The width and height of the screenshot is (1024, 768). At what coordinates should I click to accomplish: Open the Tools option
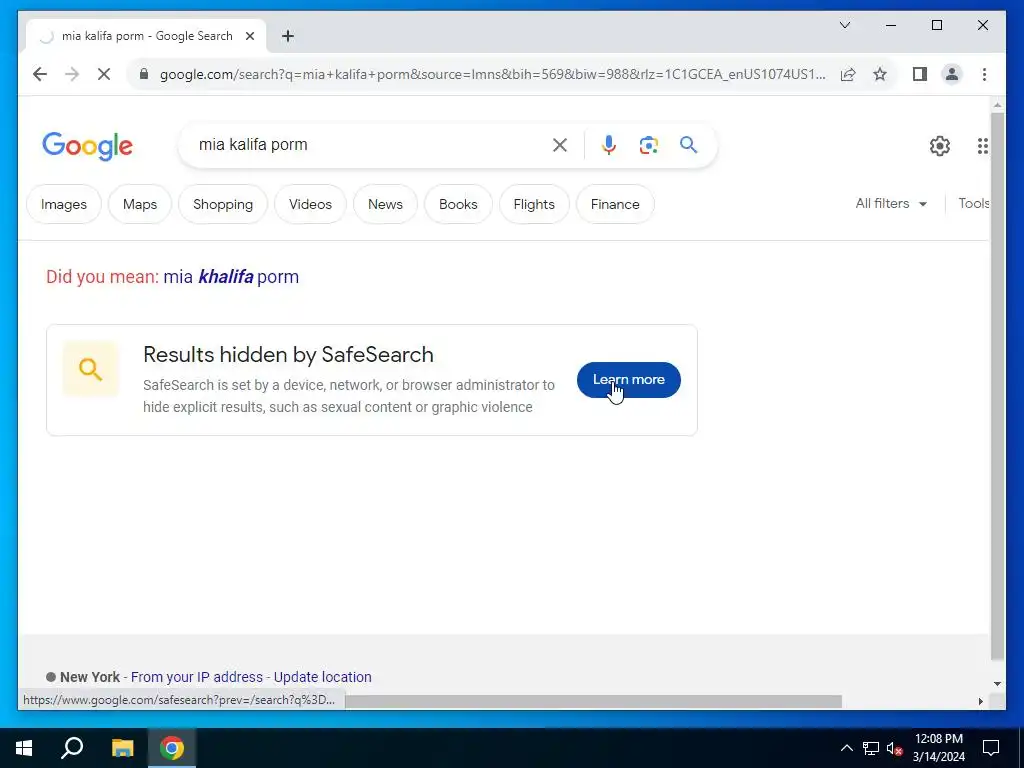pyautogui.click(x=973, y=204)
